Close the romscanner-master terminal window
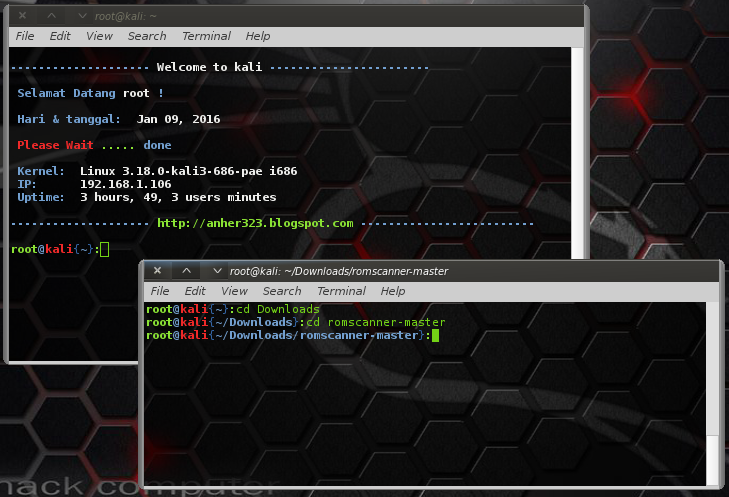729x497 pixels. (158, 271)
